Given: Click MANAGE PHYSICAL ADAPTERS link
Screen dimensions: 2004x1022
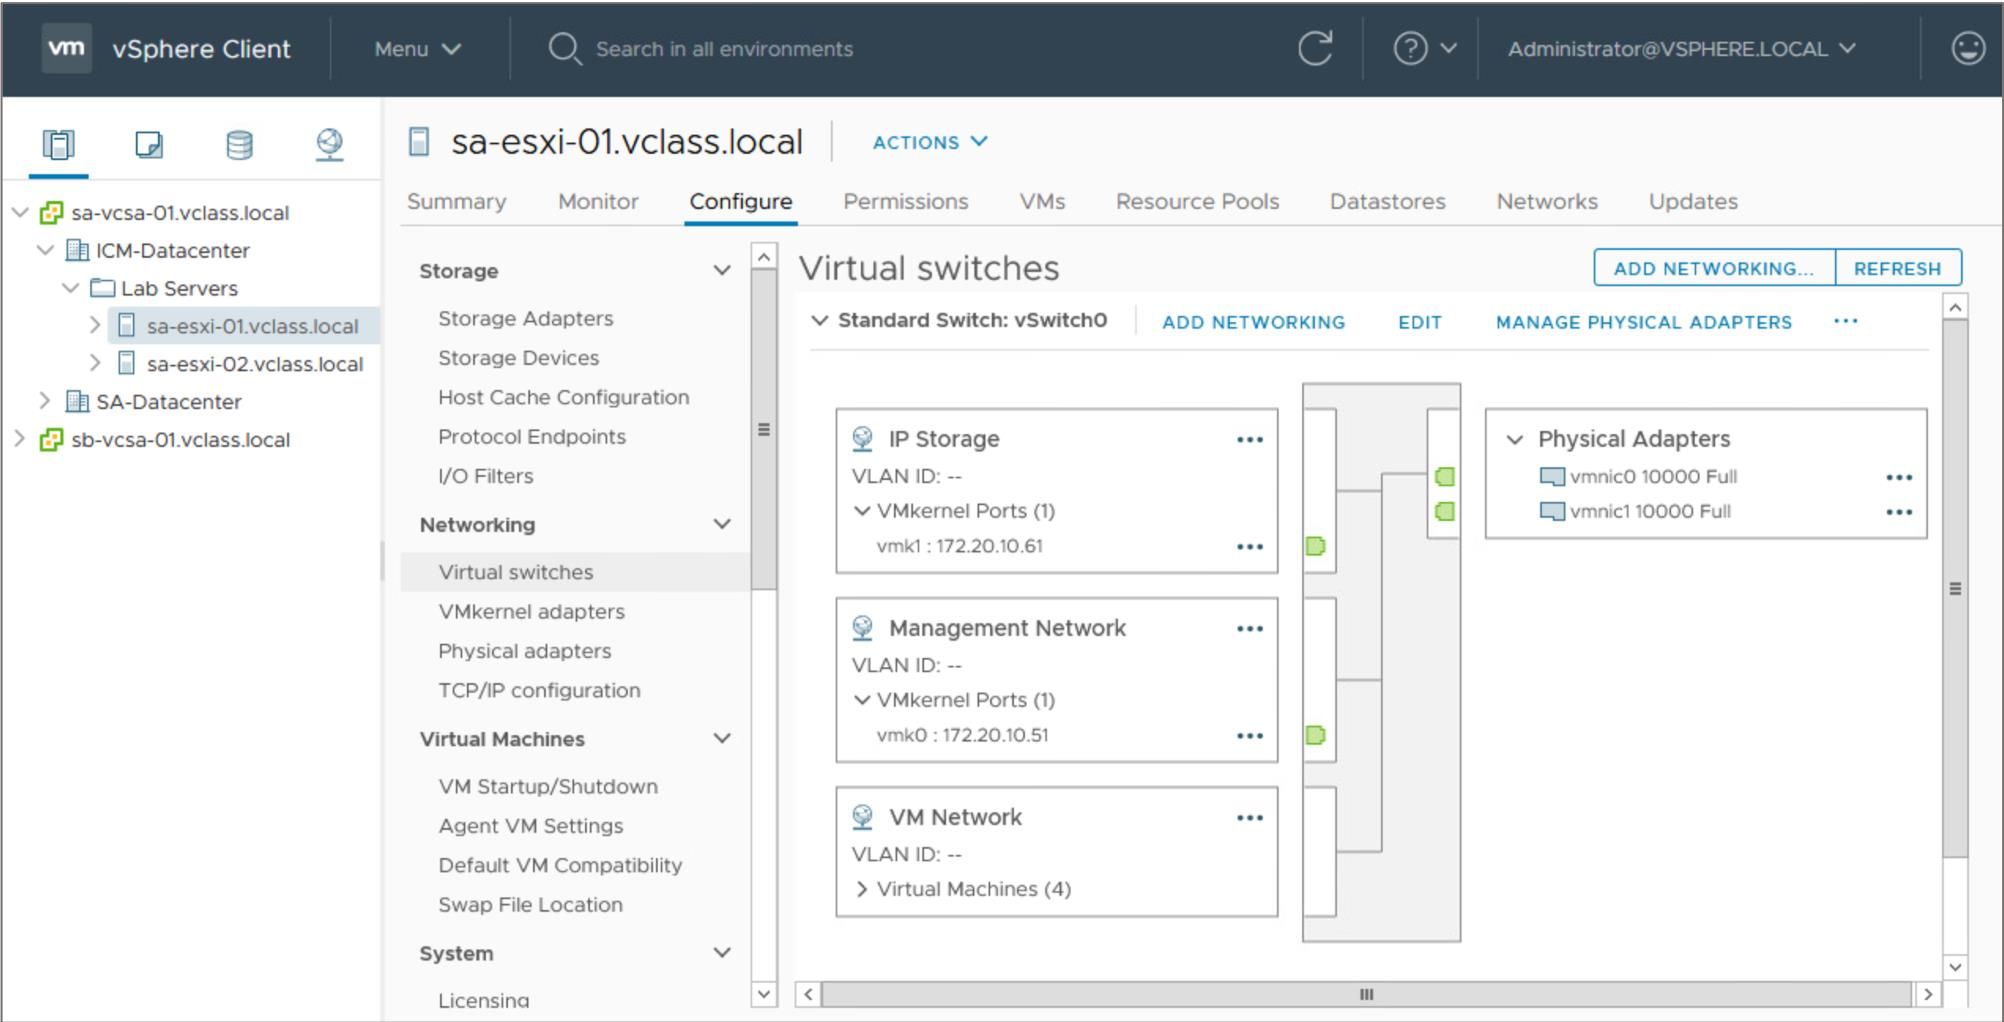Looking at the screenshot, I should pyautogui.click(x=1643, y=322).
